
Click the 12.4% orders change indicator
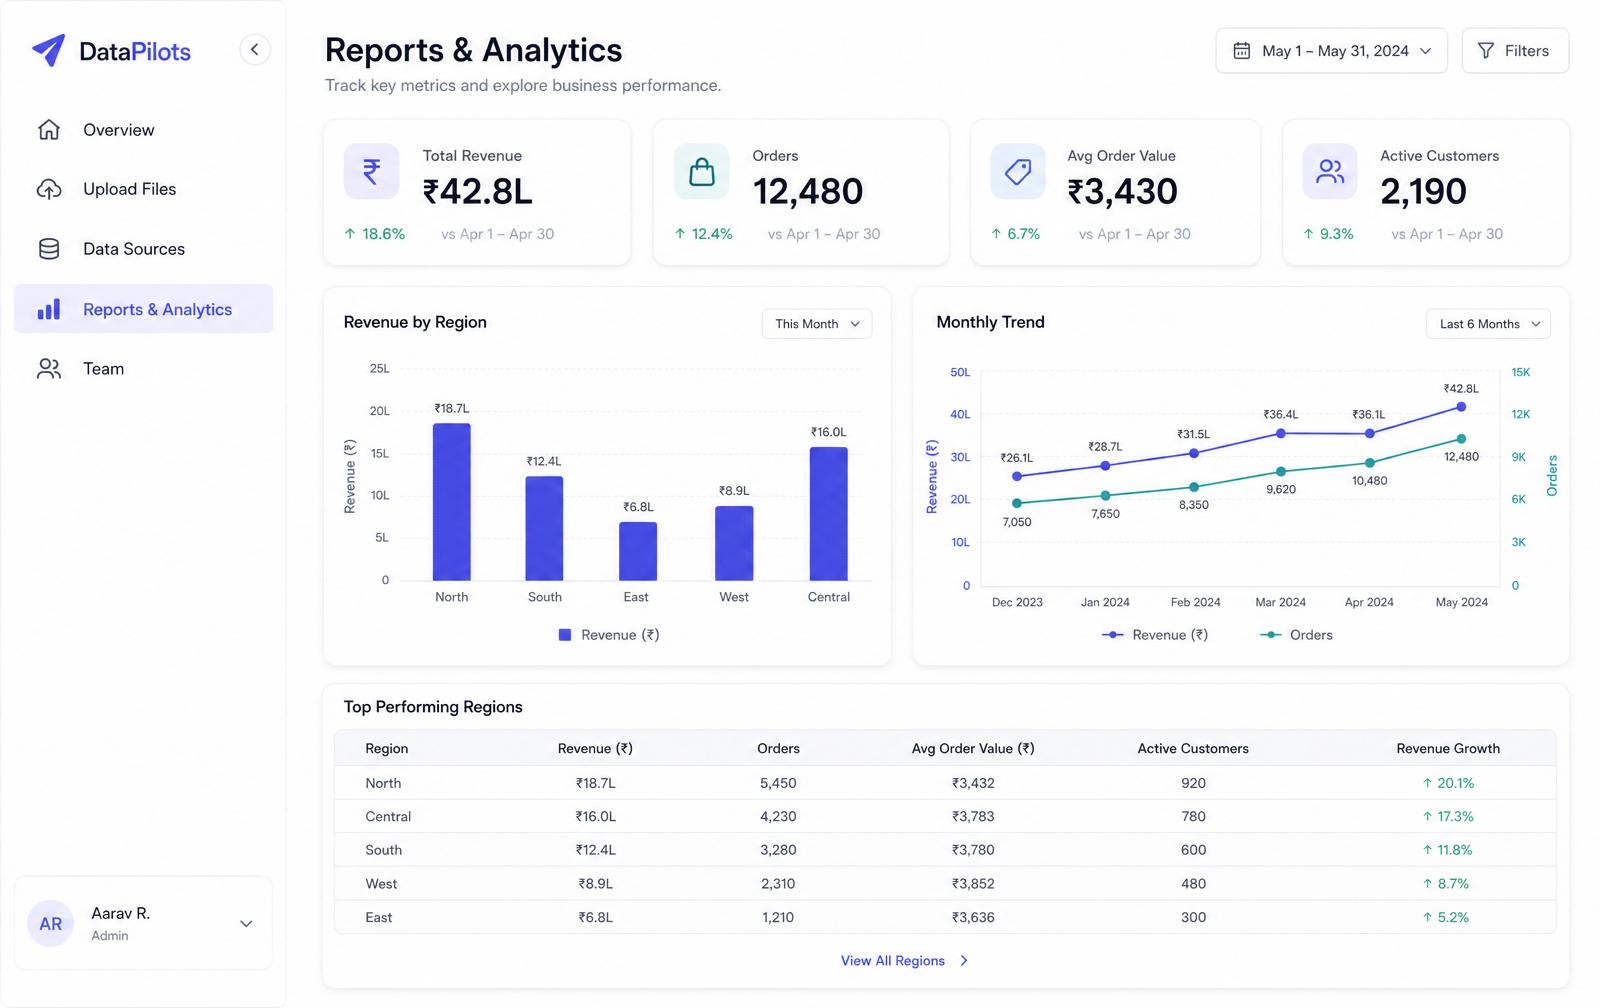click(704, 234)
